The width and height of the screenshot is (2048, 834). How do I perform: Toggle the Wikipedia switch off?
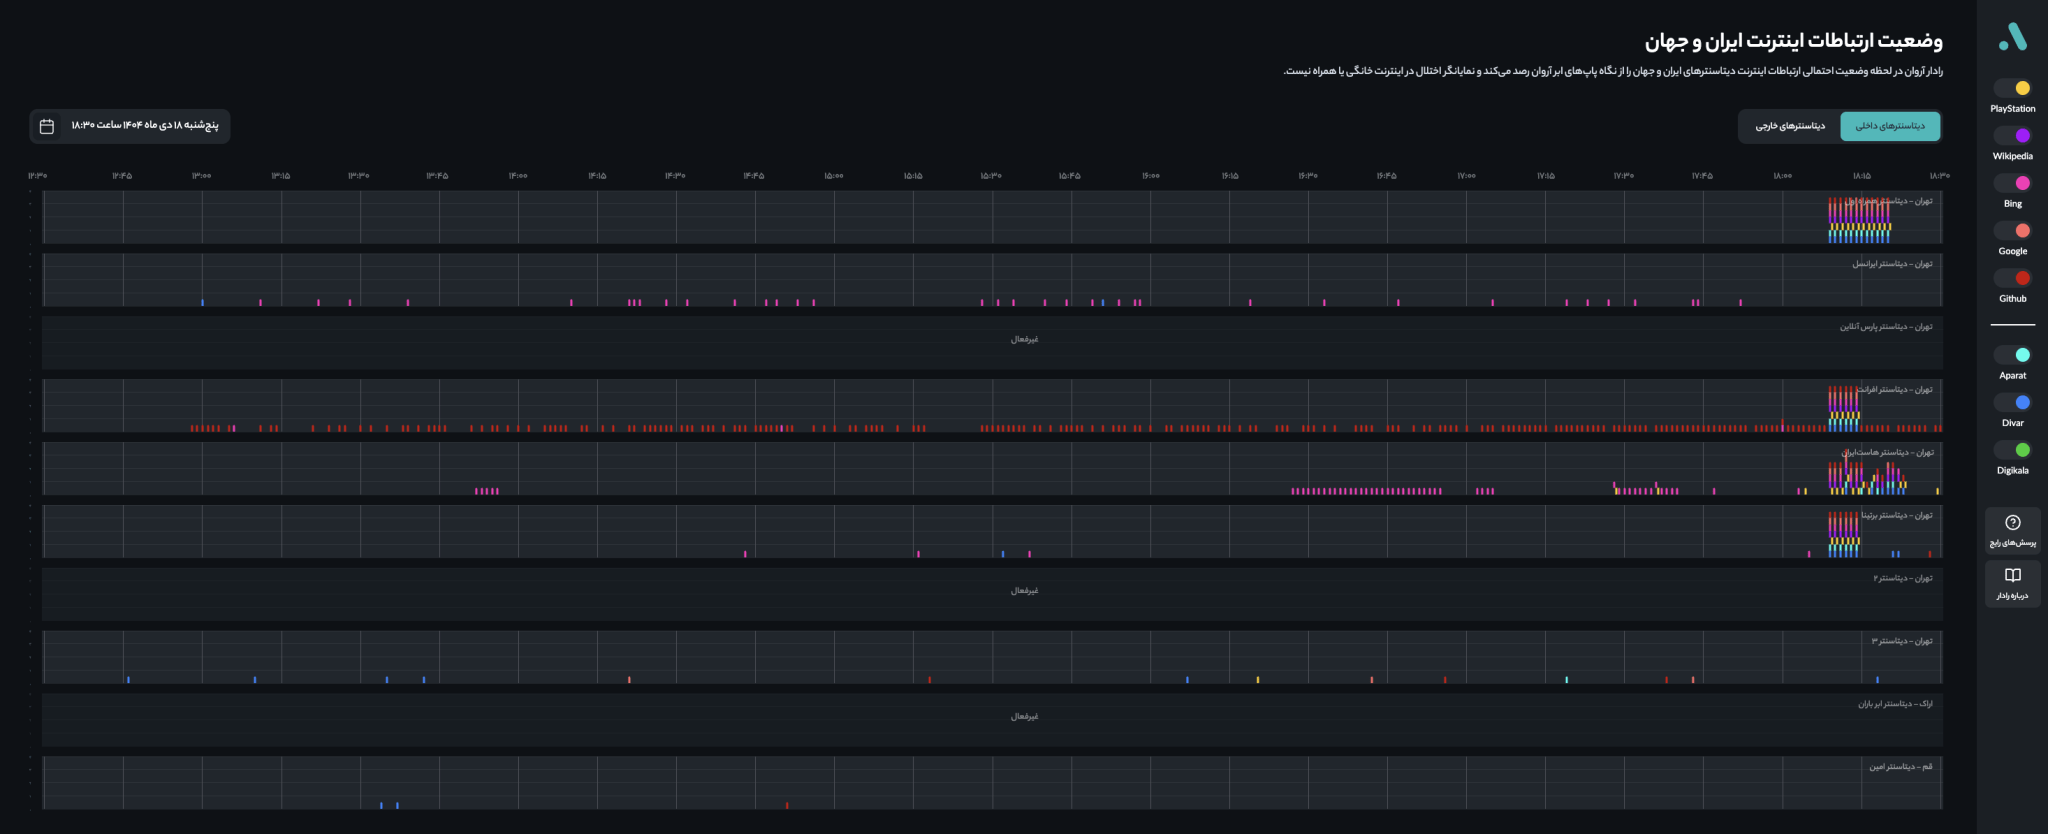coord(2012,135)
